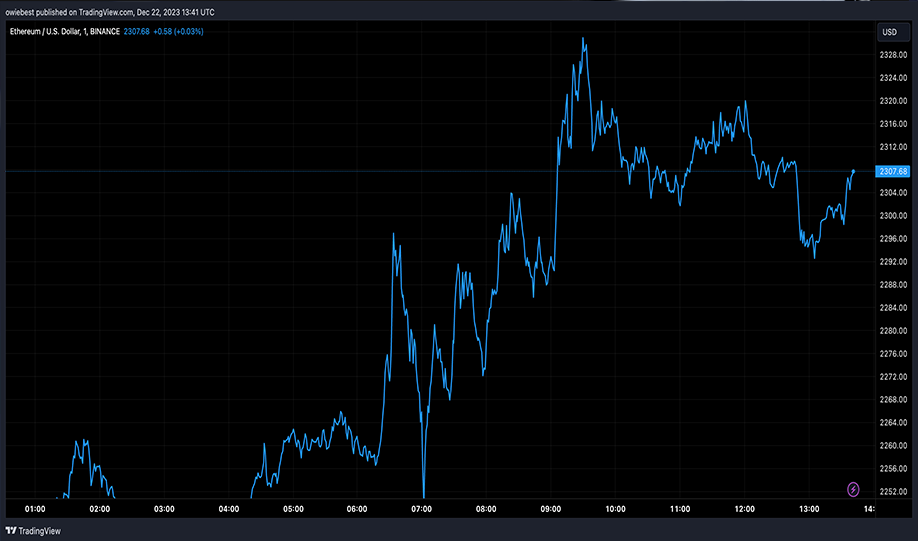Click the Ethereum / U.S. Dollar symbol title
Viewport: 918px width, 541px height.
[x=44, y=32]
